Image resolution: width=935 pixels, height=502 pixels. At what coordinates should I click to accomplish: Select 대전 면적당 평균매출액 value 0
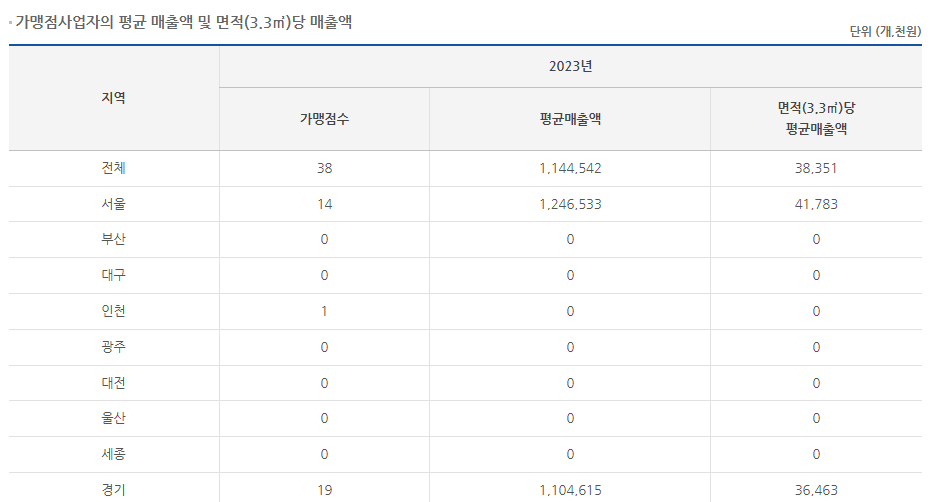point(816,383)
